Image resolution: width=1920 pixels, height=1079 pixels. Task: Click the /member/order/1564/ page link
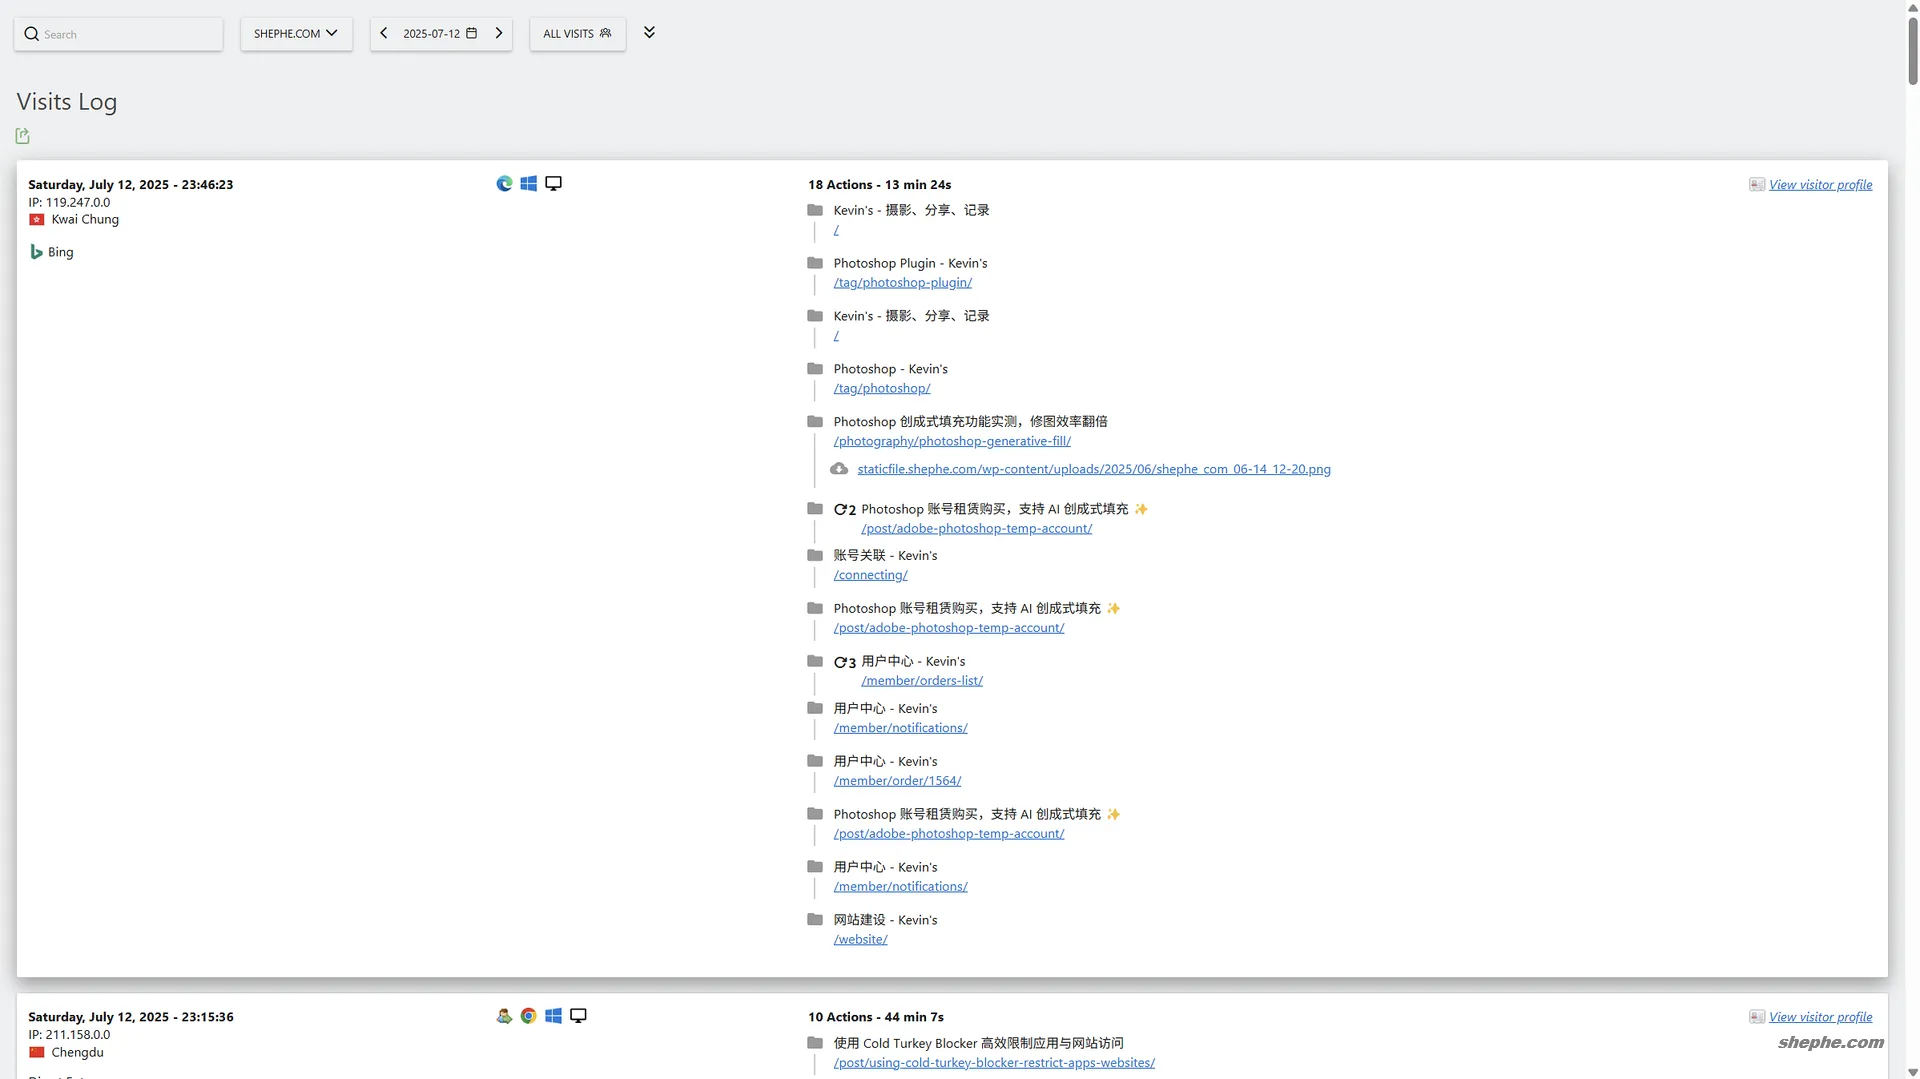pos(897,781)
